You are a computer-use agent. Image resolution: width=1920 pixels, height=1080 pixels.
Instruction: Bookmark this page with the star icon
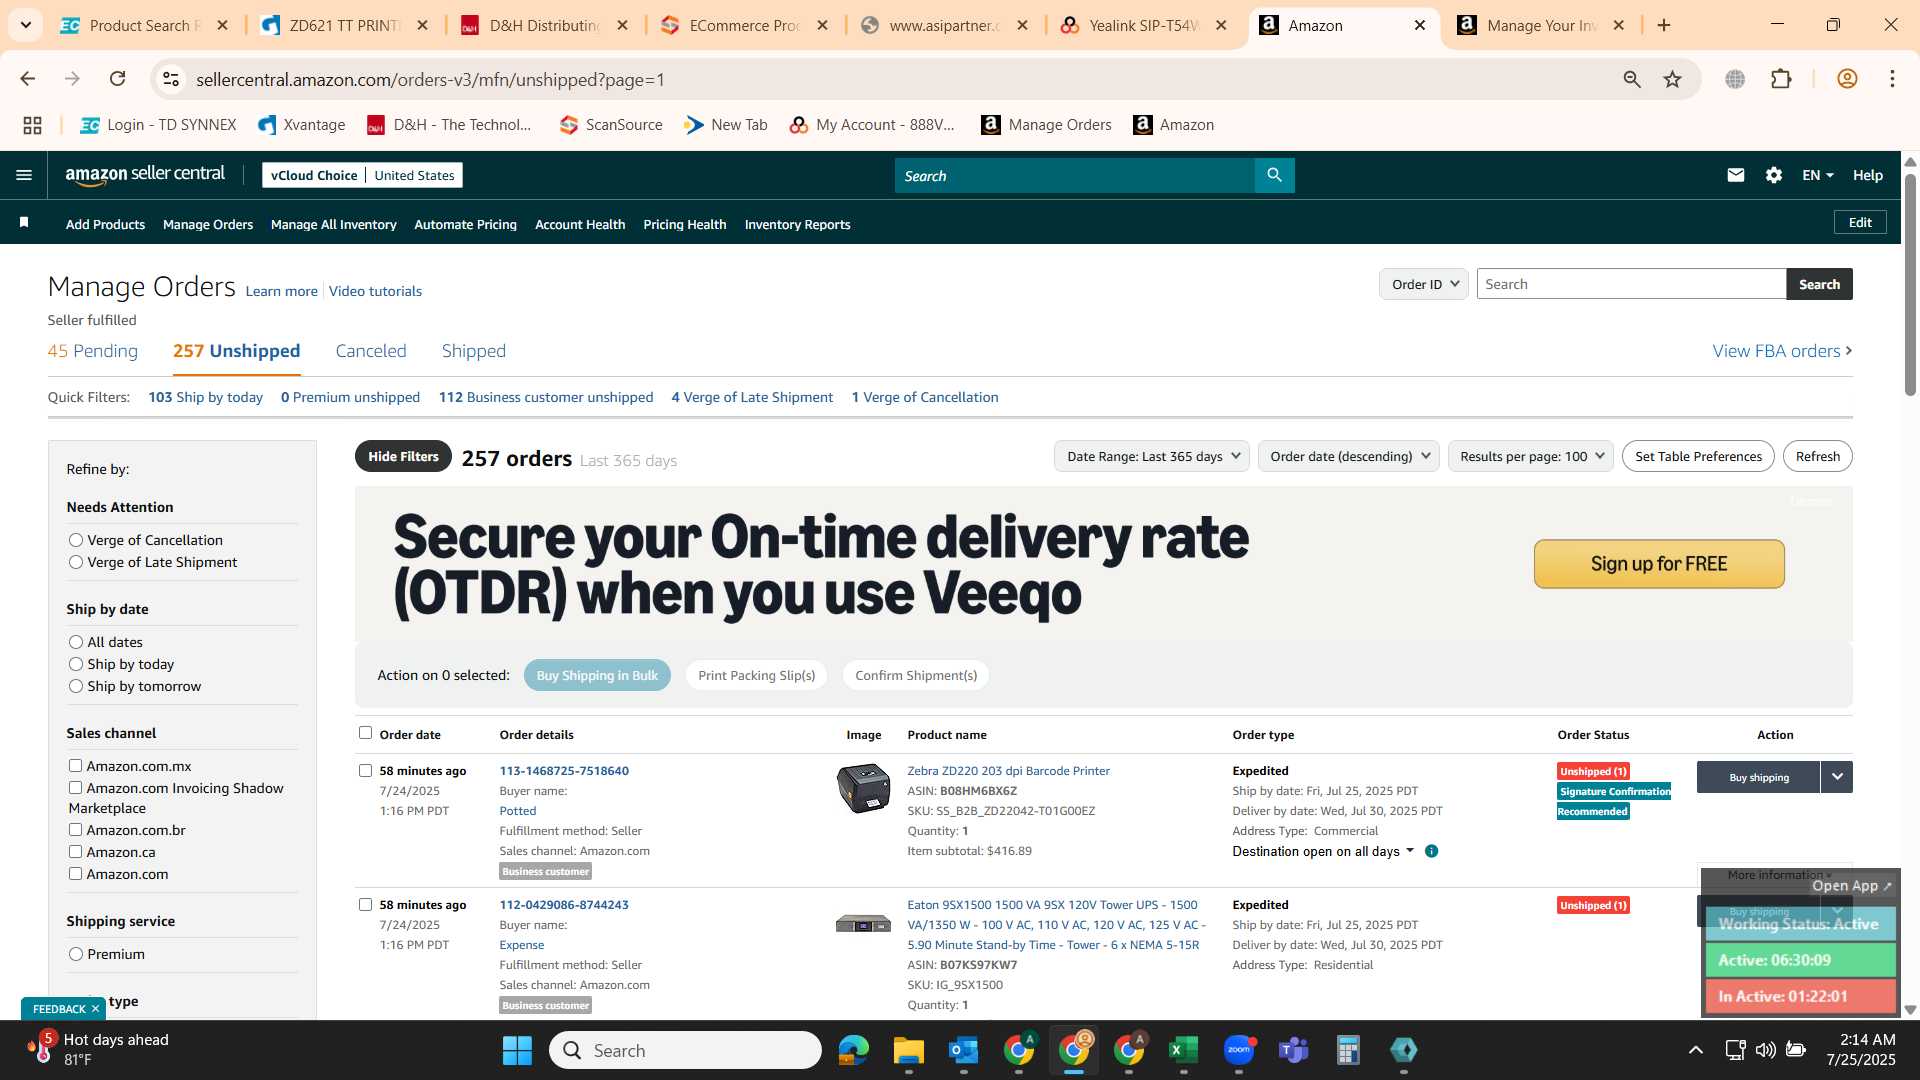1672,79
